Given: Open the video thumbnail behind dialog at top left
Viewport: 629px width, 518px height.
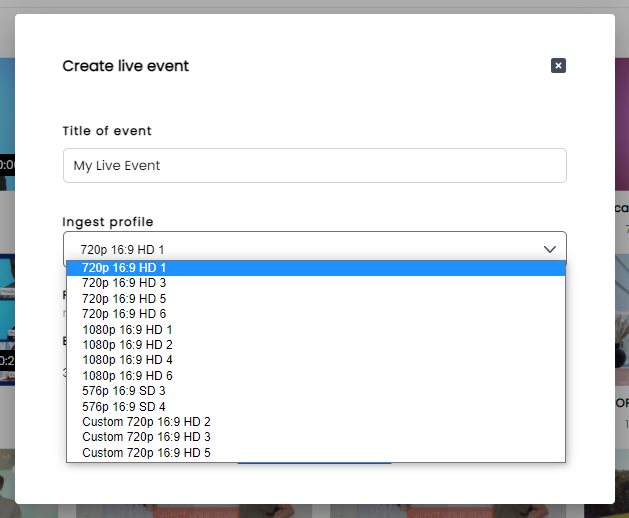Looking at the screenshot, I should 7,124.
